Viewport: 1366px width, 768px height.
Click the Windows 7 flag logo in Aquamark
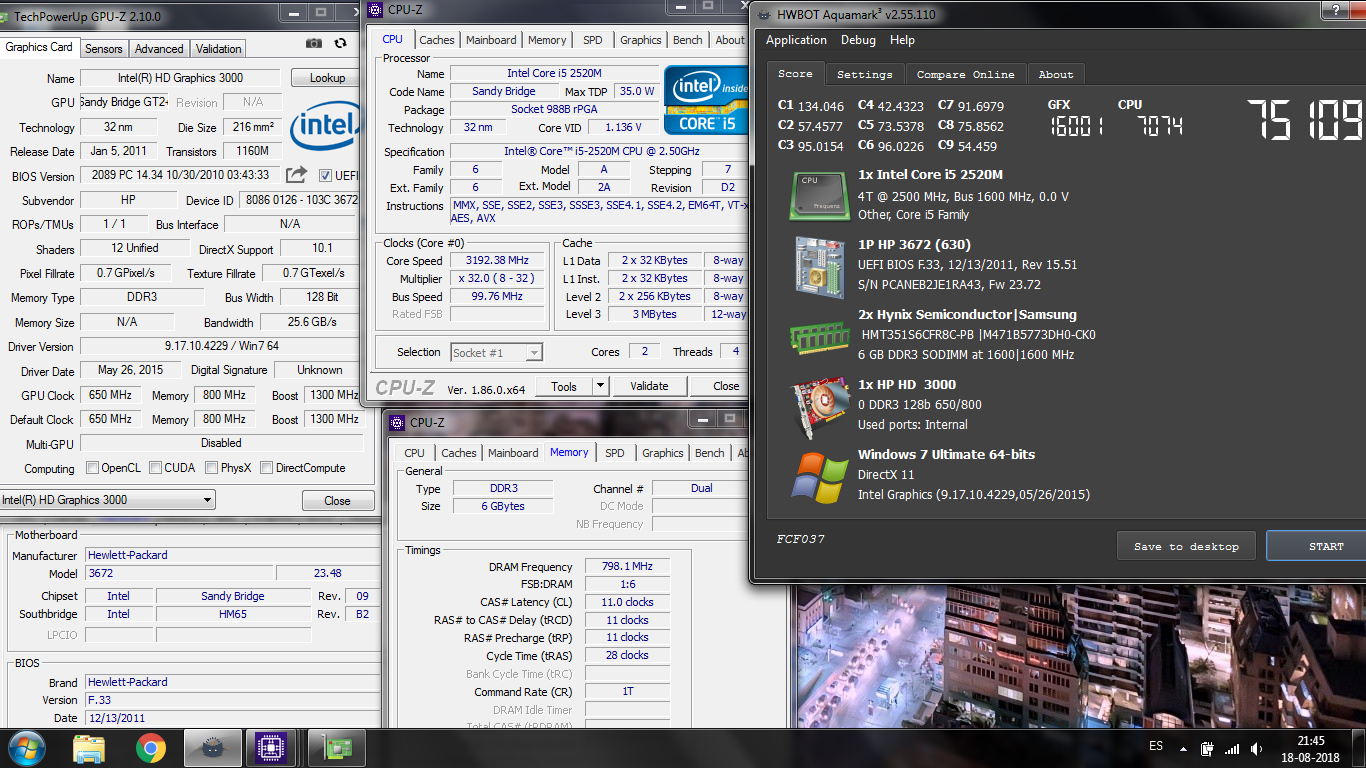(x=820, y=477)
